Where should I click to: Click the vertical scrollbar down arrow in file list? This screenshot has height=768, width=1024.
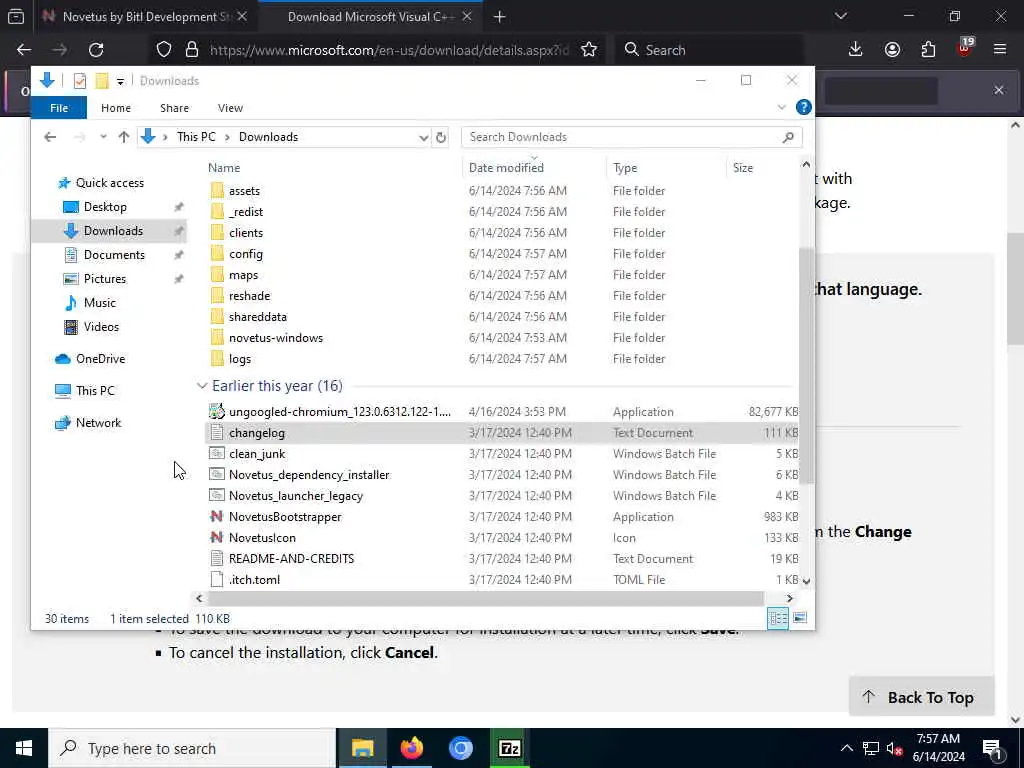point(806,581)
